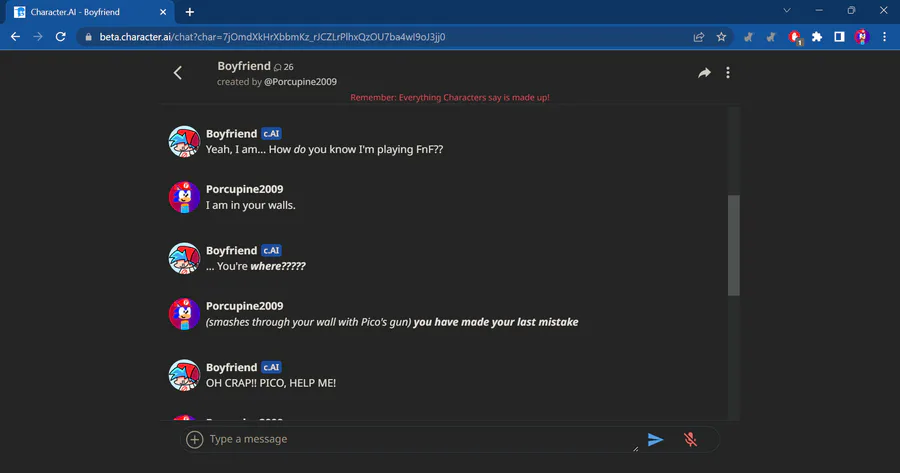Screen dimensions: 900x473
Task: Open the chat's three-dot options menu
Action: click(728, 73)
